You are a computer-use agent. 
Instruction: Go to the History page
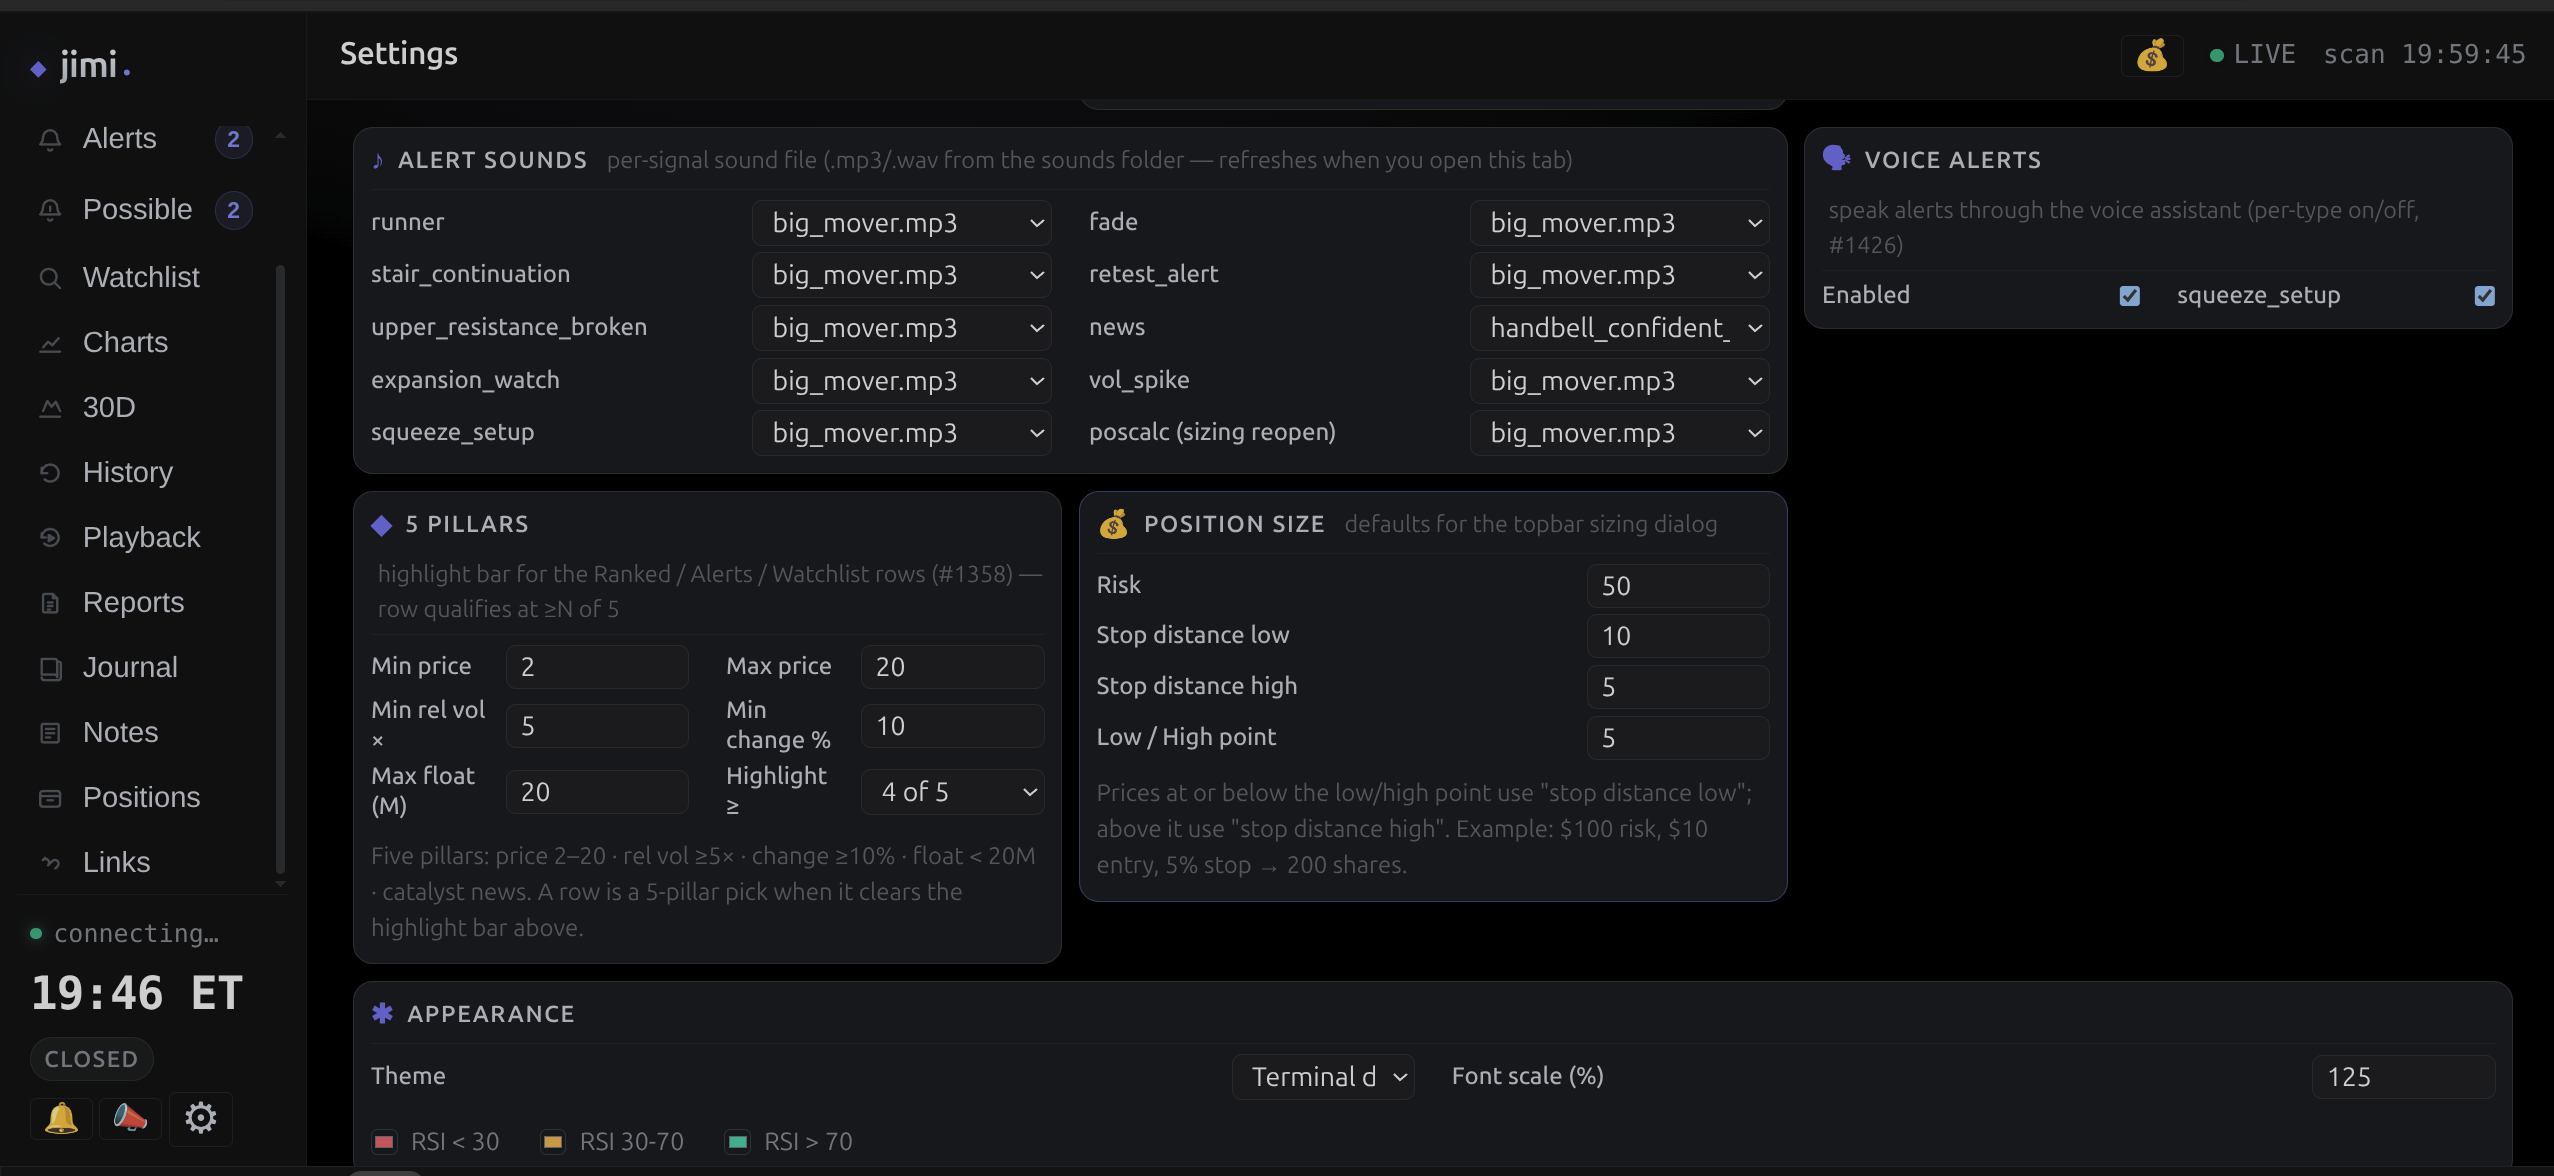point(128,473)
